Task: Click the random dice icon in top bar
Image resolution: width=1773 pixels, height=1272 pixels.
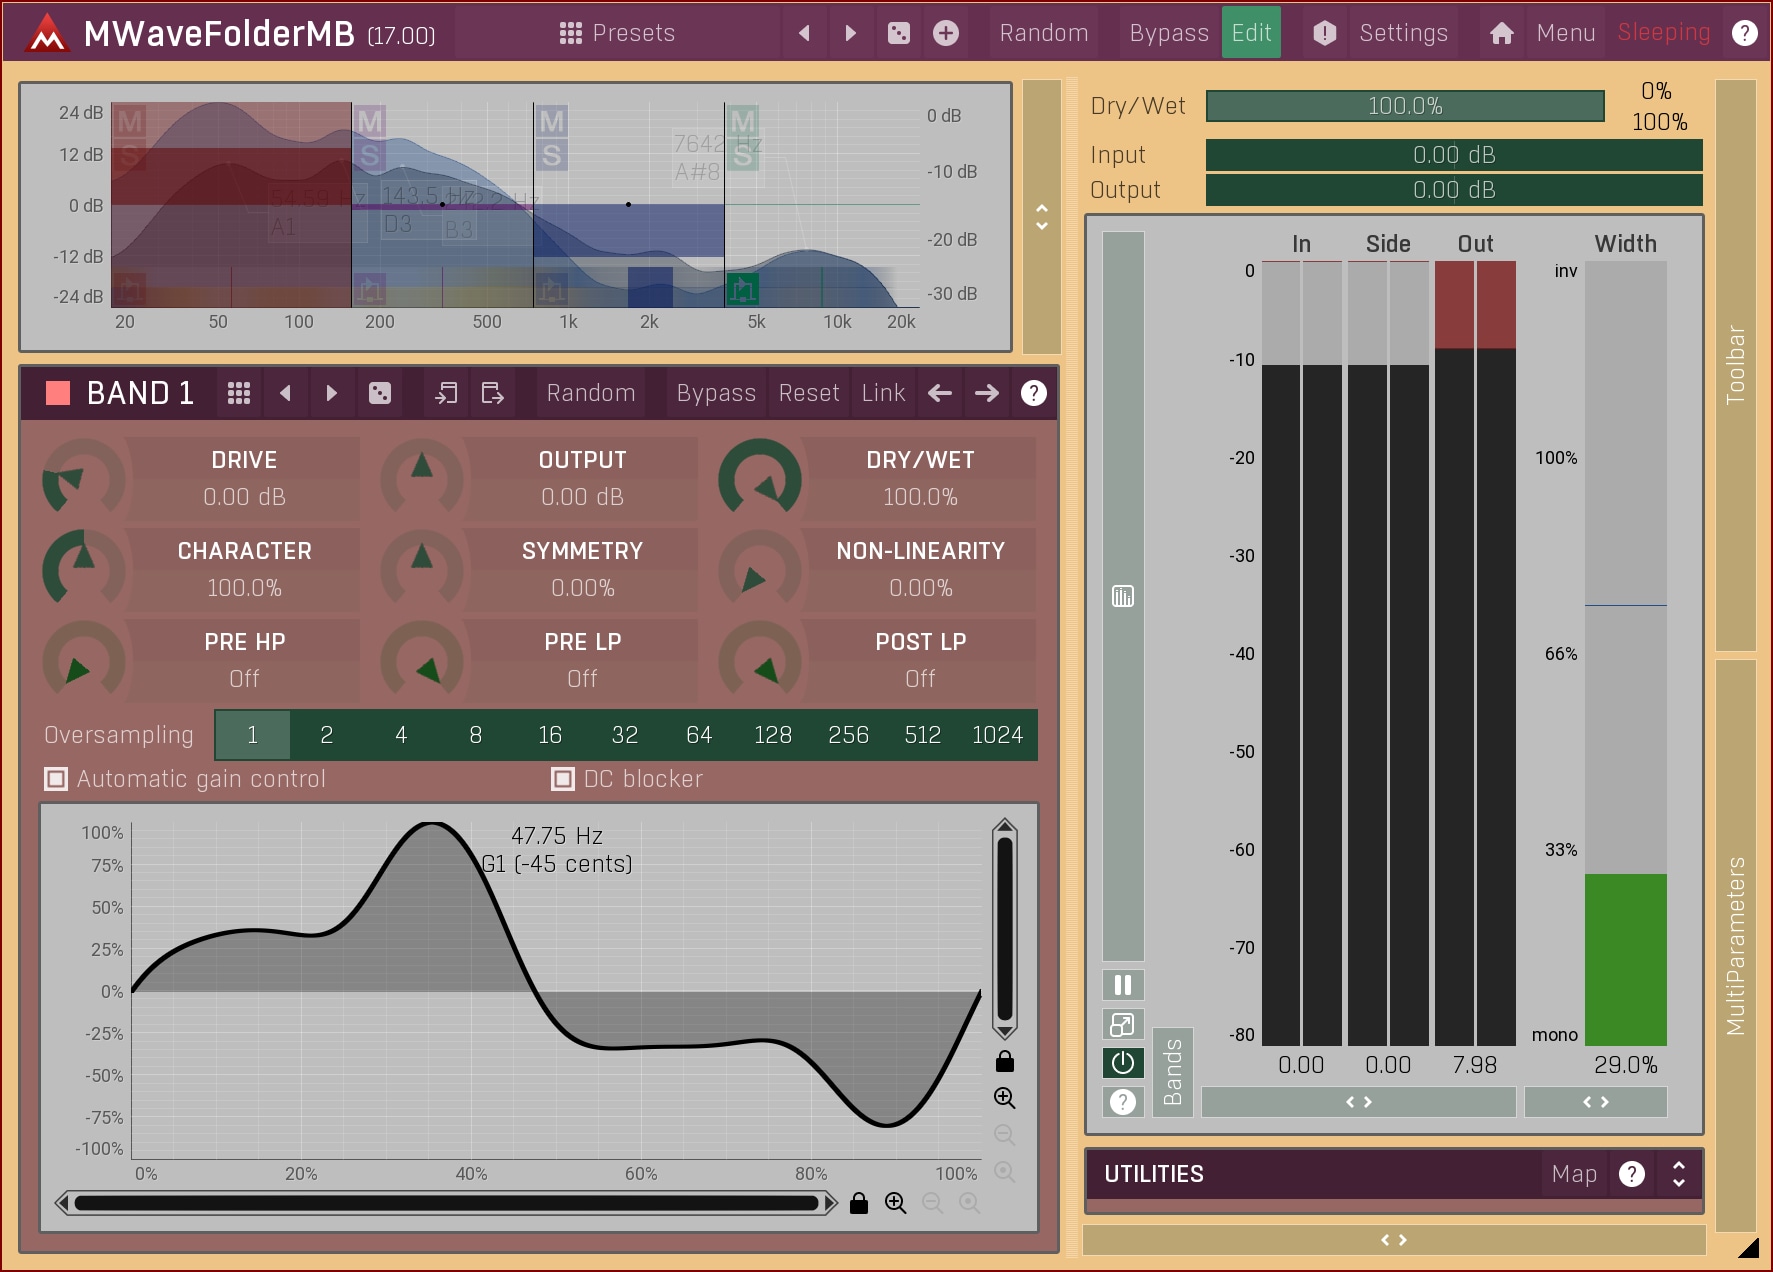Action: tap(899, 33)
